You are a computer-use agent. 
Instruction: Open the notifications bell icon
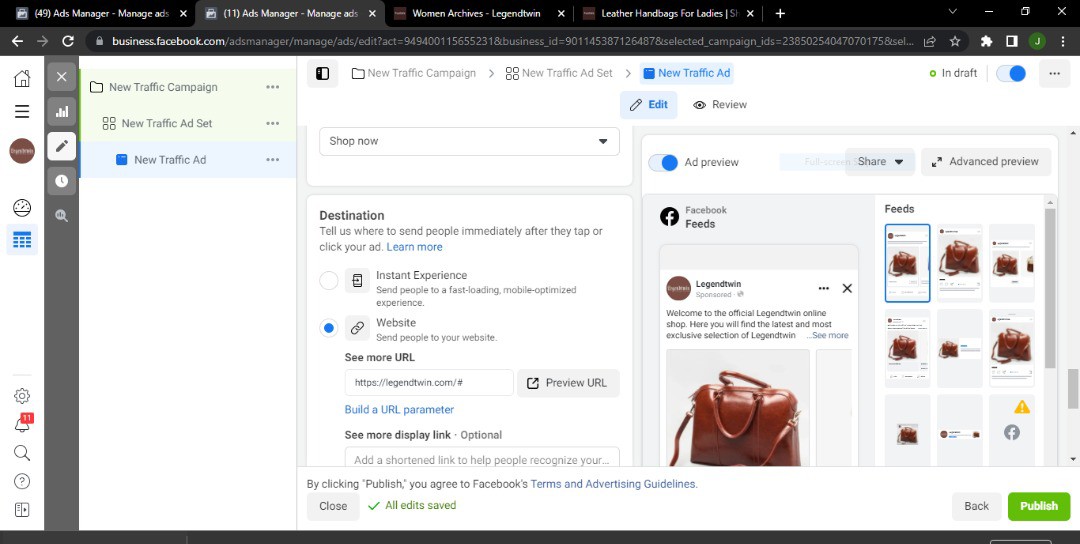pyautogui.click(x=22, y=425)
